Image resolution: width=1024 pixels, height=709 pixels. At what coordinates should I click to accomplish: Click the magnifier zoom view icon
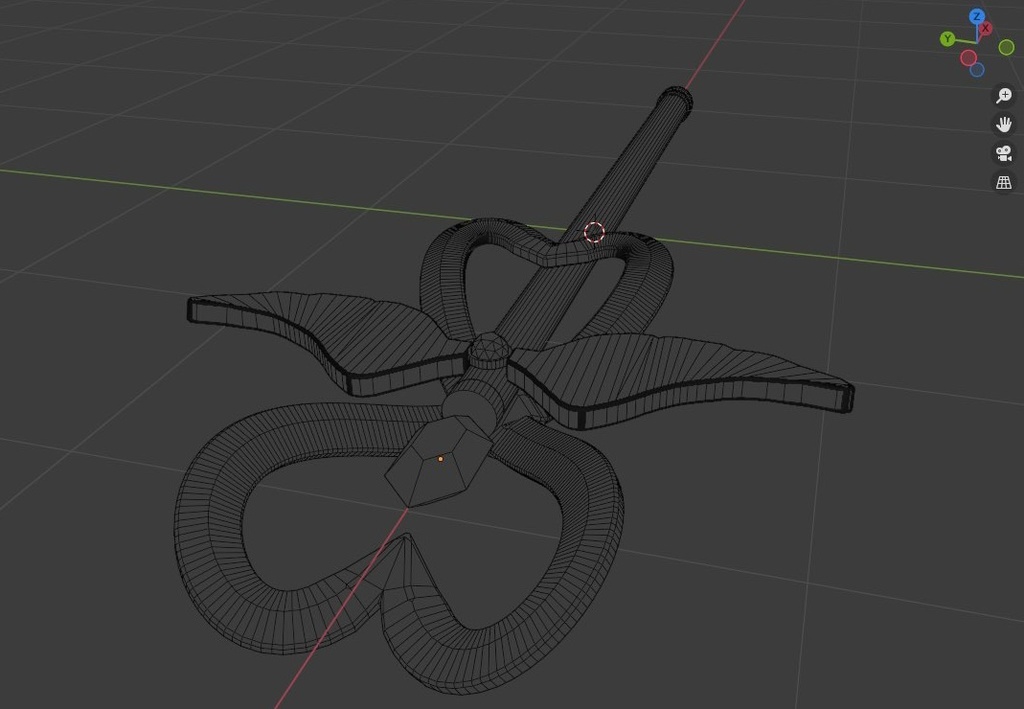(x=1004, y=95)
